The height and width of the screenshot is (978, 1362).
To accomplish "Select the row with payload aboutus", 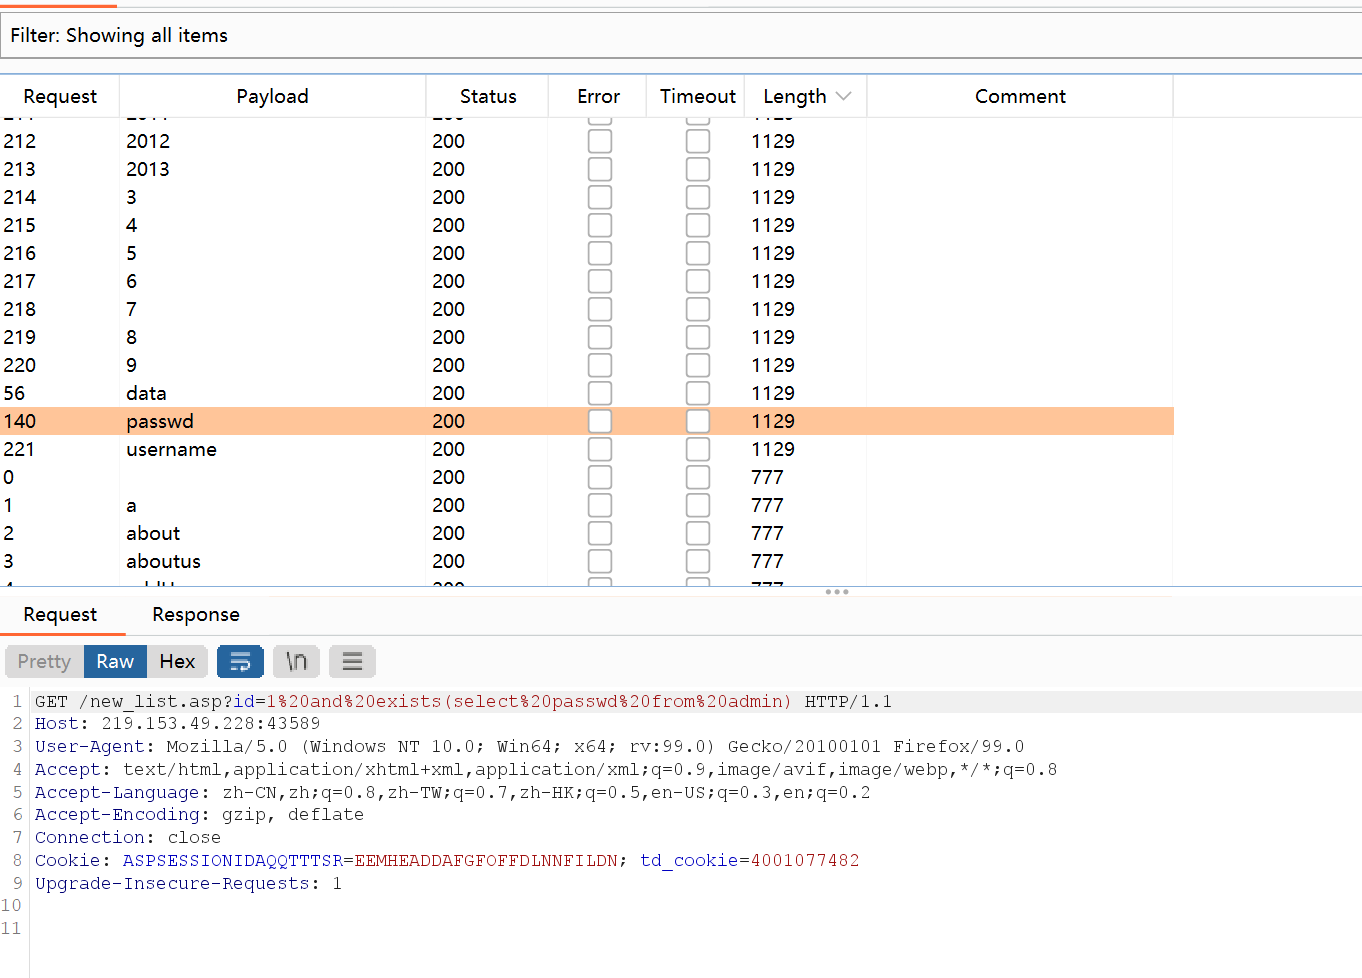I will (586, 561).
